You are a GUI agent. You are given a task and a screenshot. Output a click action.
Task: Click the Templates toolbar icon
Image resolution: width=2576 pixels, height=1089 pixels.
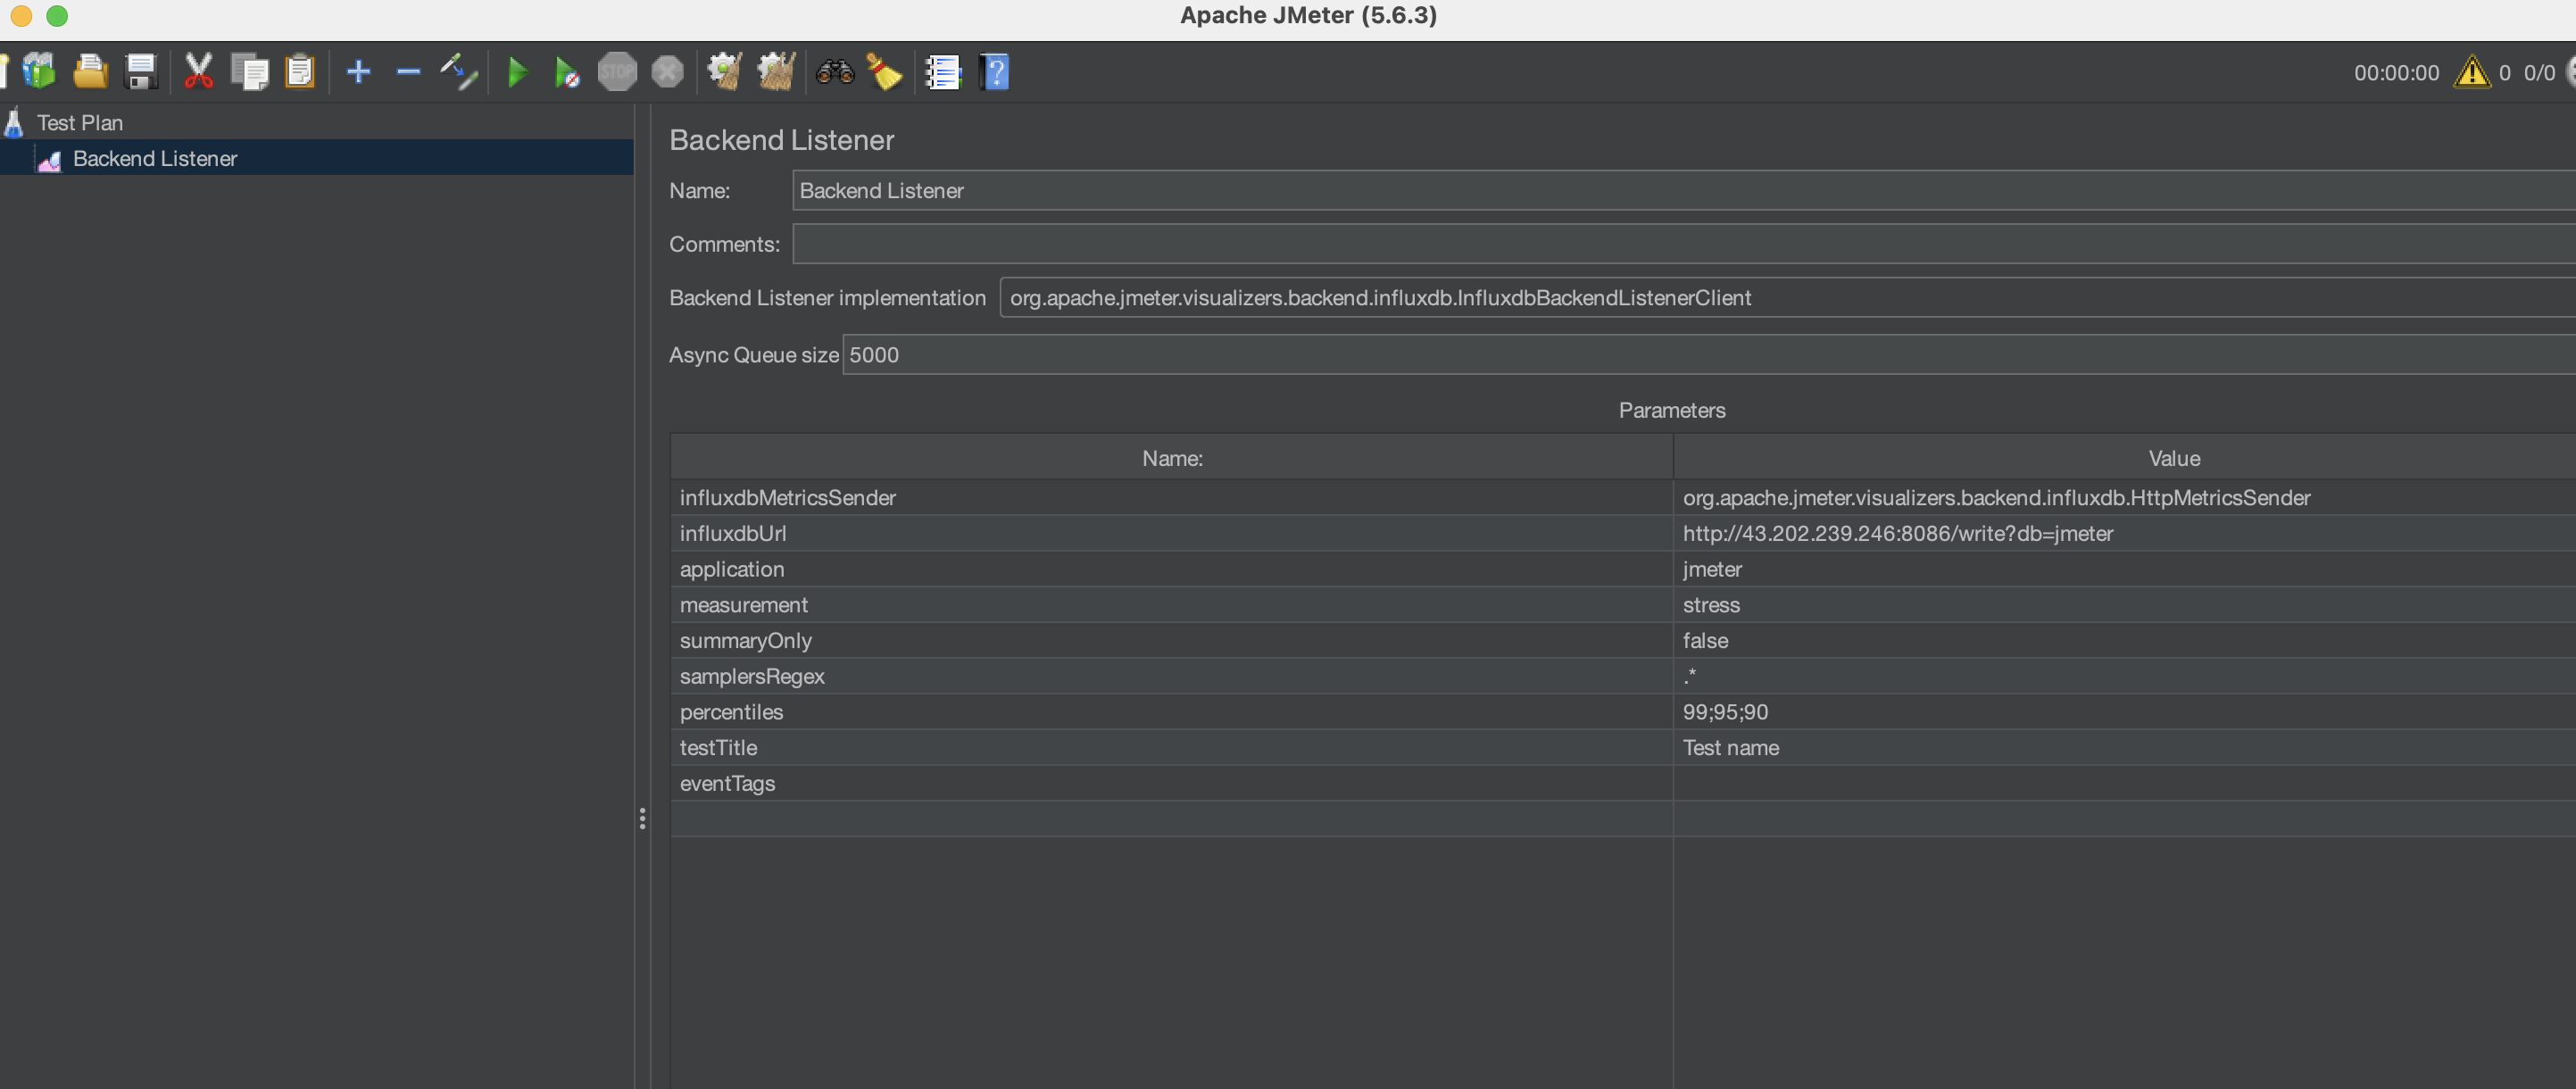click(x=40, y=72)
